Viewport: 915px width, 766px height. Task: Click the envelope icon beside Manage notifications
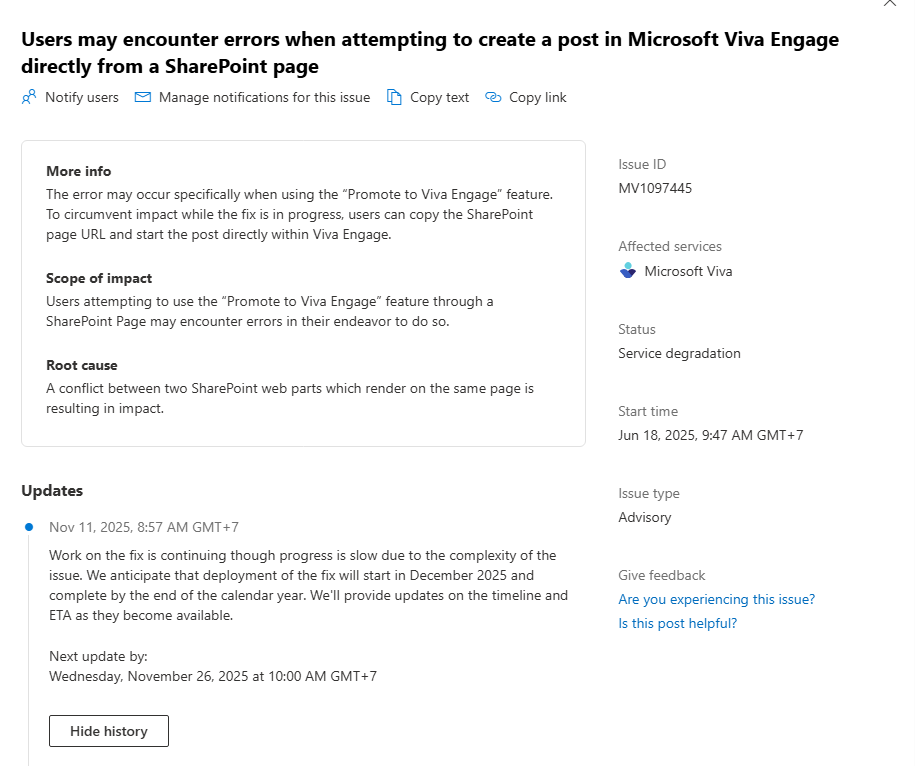pyautogui.click(x=142, y=97)
